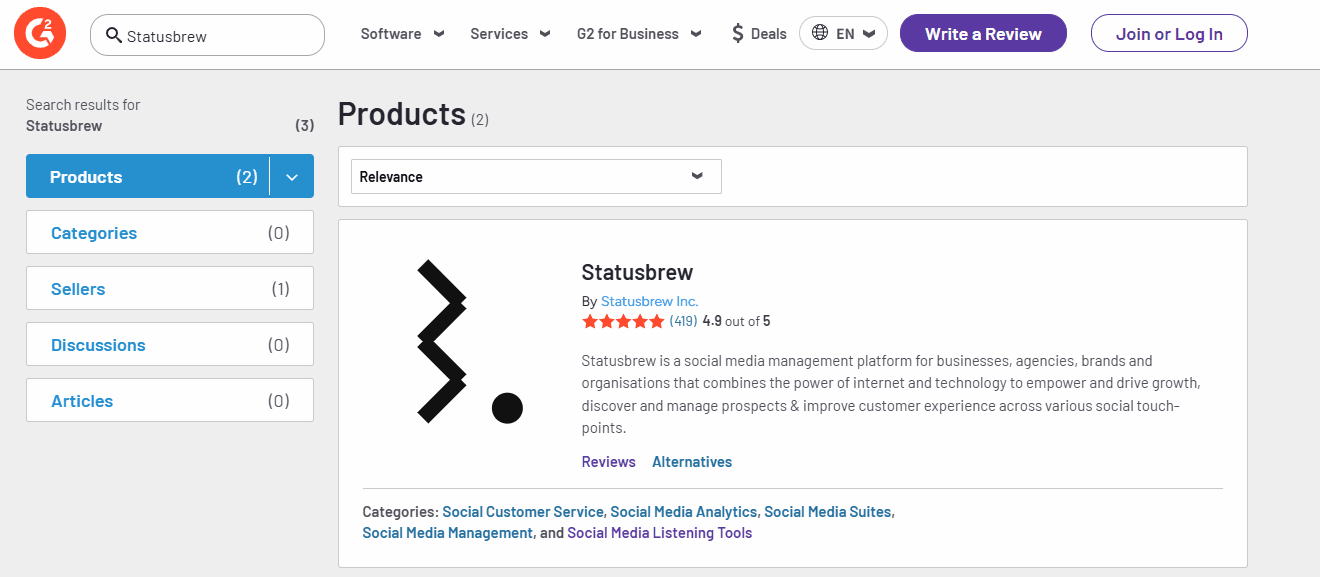The height and width of the screenshot is (577, 1320).
Task: Open the Social Media Analytics category link
Action: [x=683, y=512]
